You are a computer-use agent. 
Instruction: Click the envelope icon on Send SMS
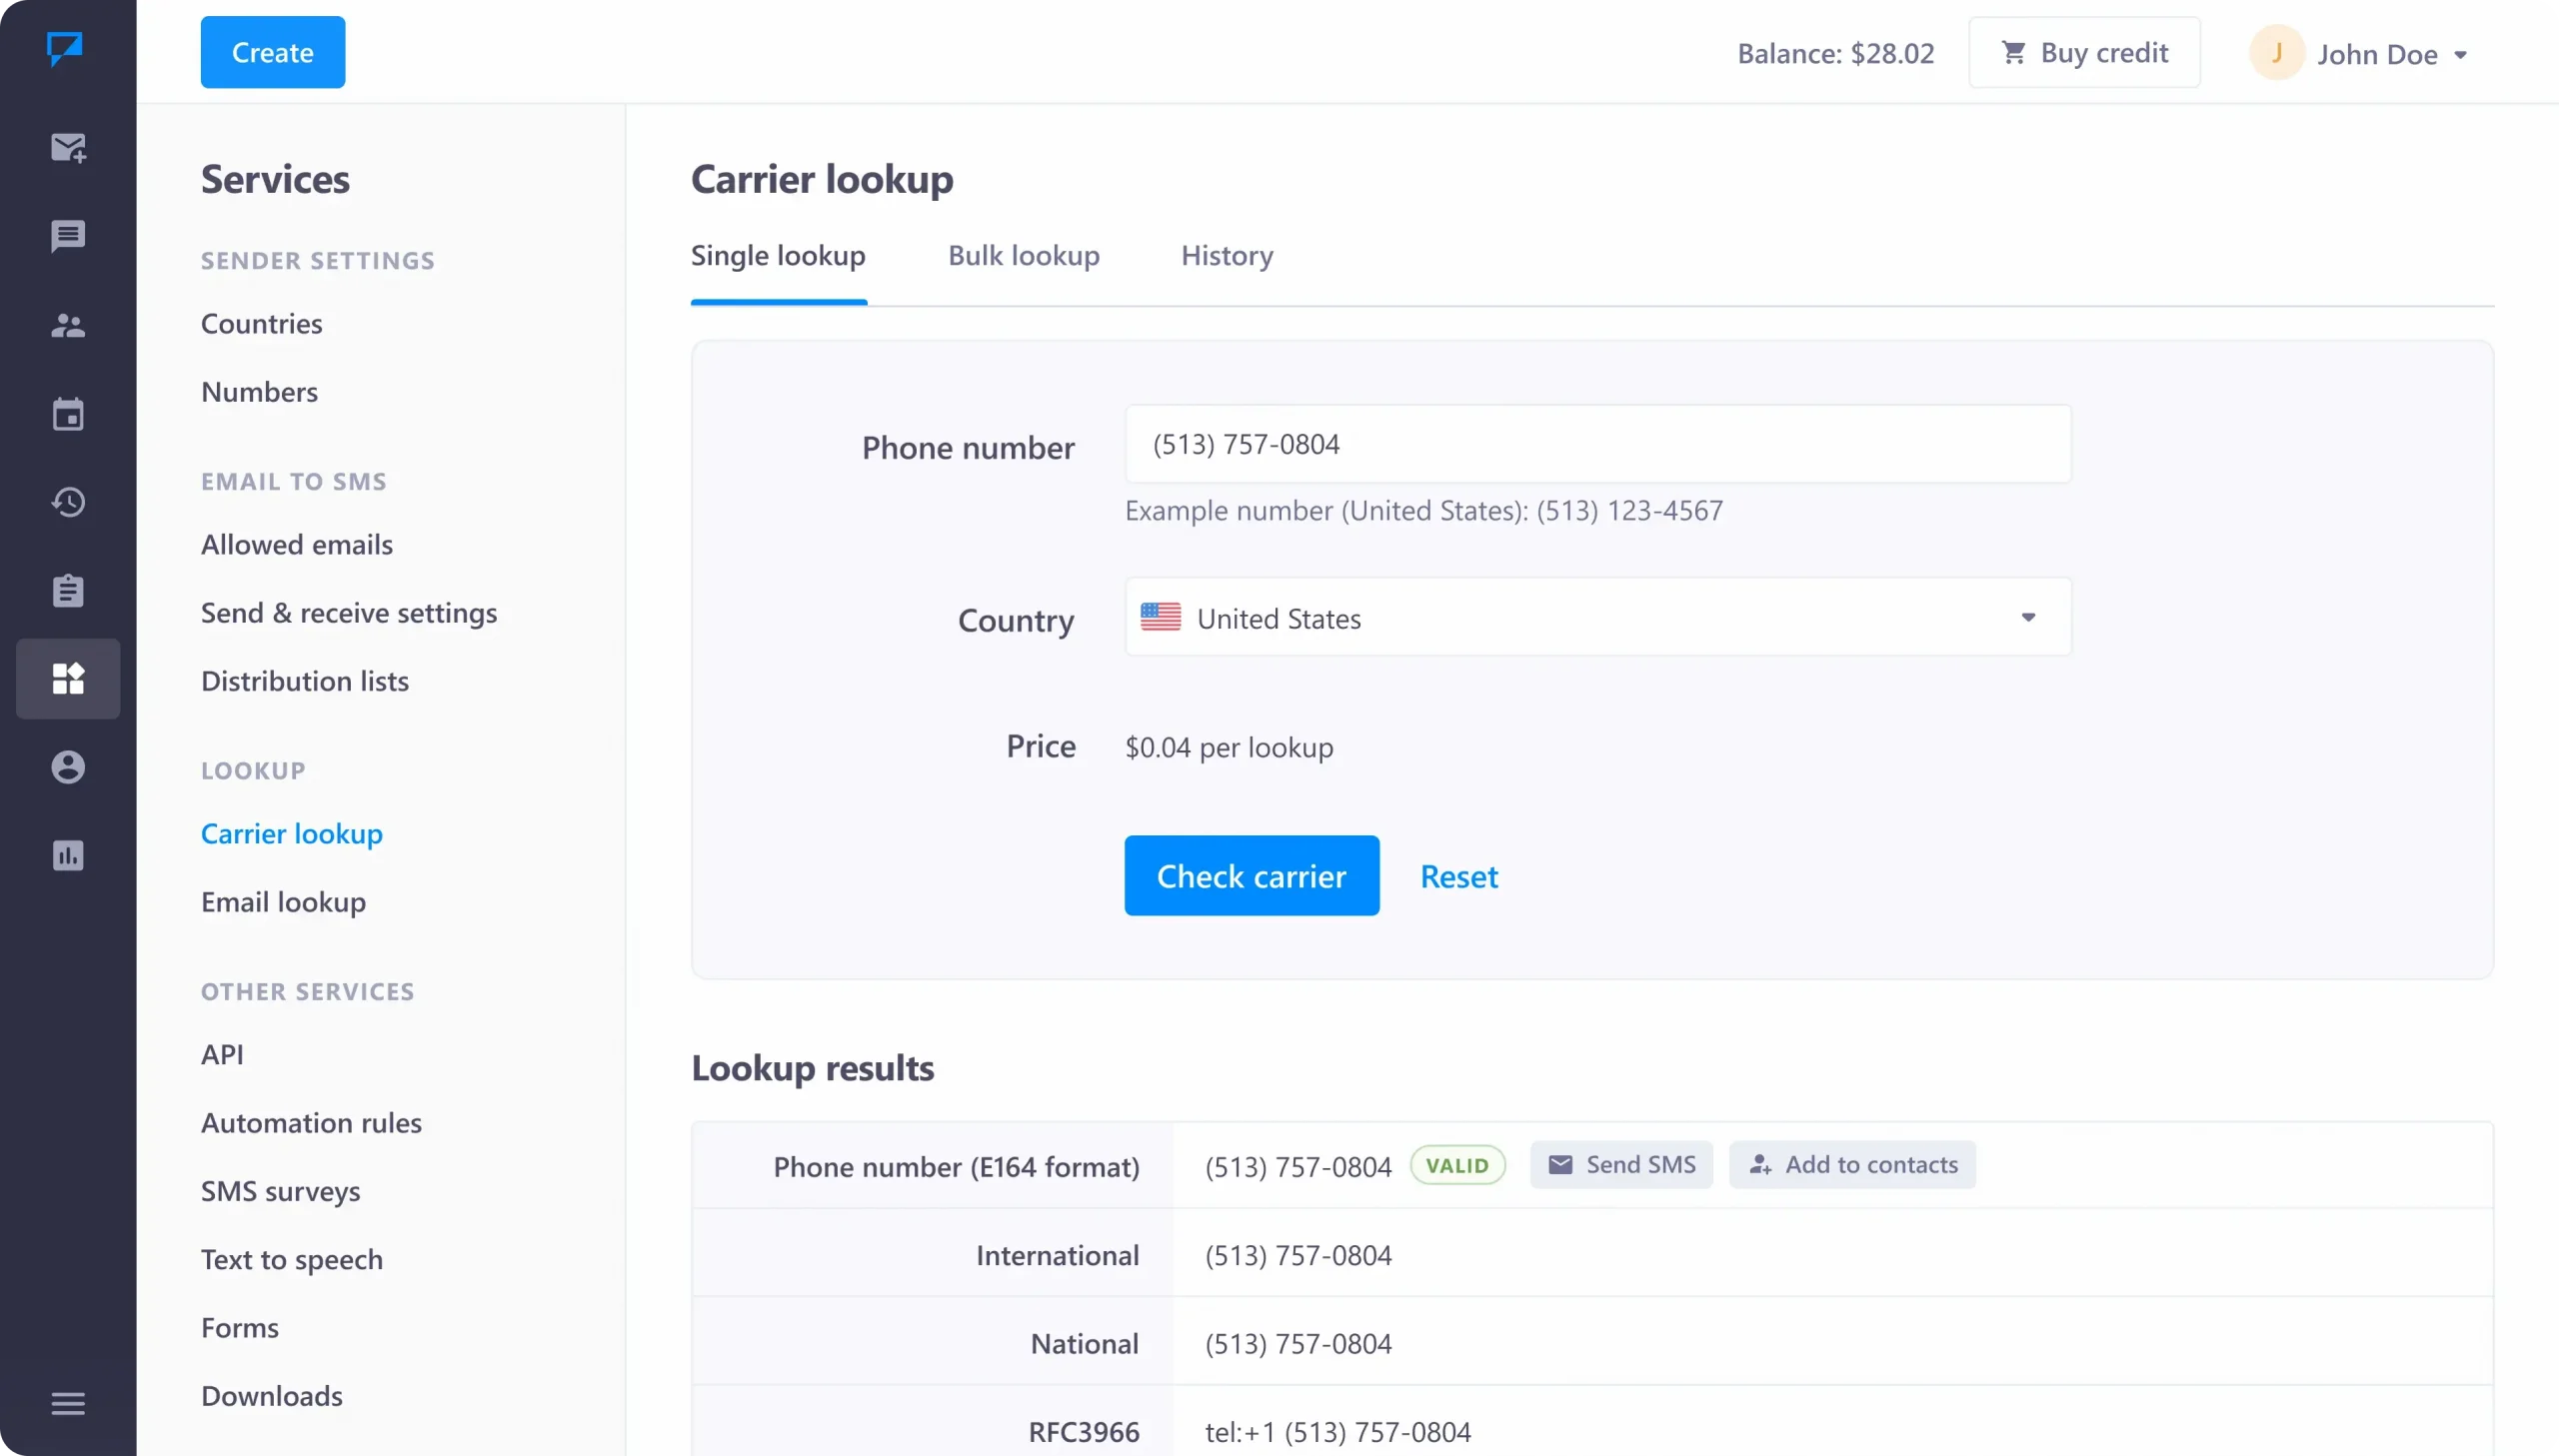pyautogui.click(x=1560, y=1165)
